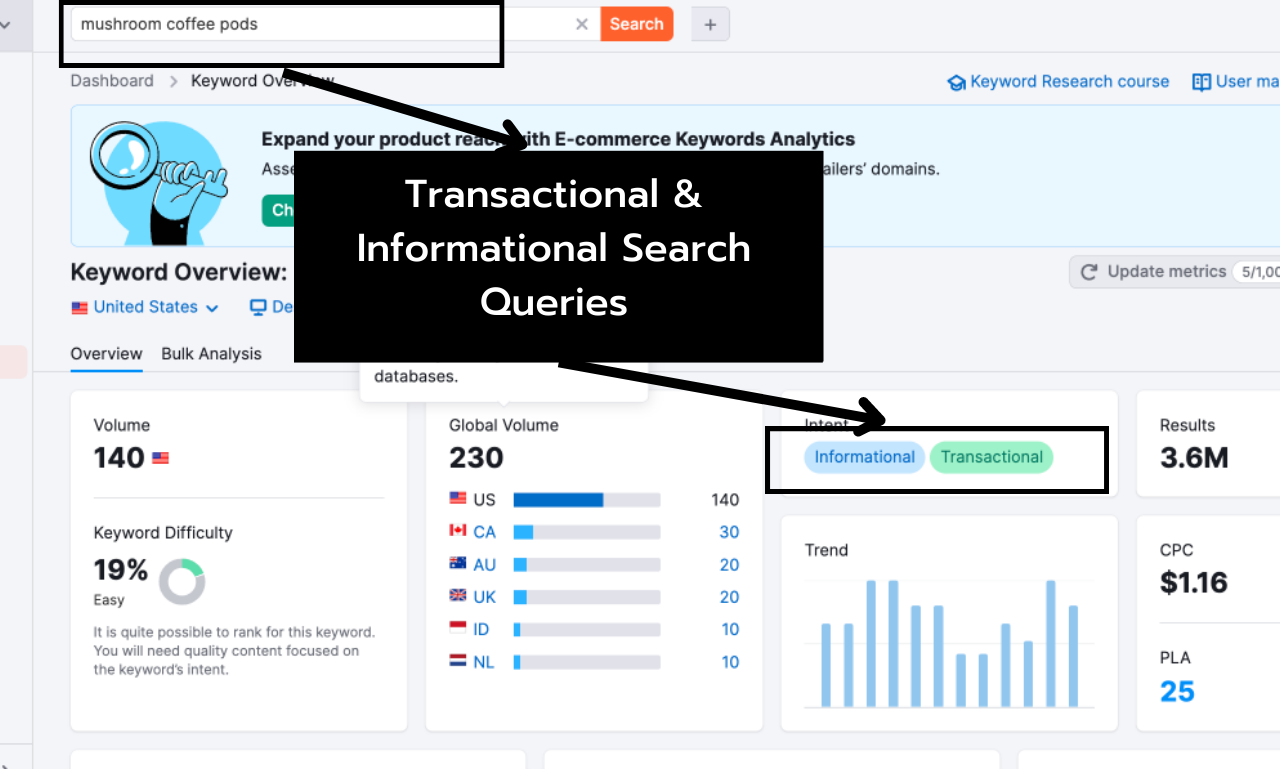1280x769 pixels.
Task: Click the US flag beside Volume 140
Action: (x=160, y=457)
